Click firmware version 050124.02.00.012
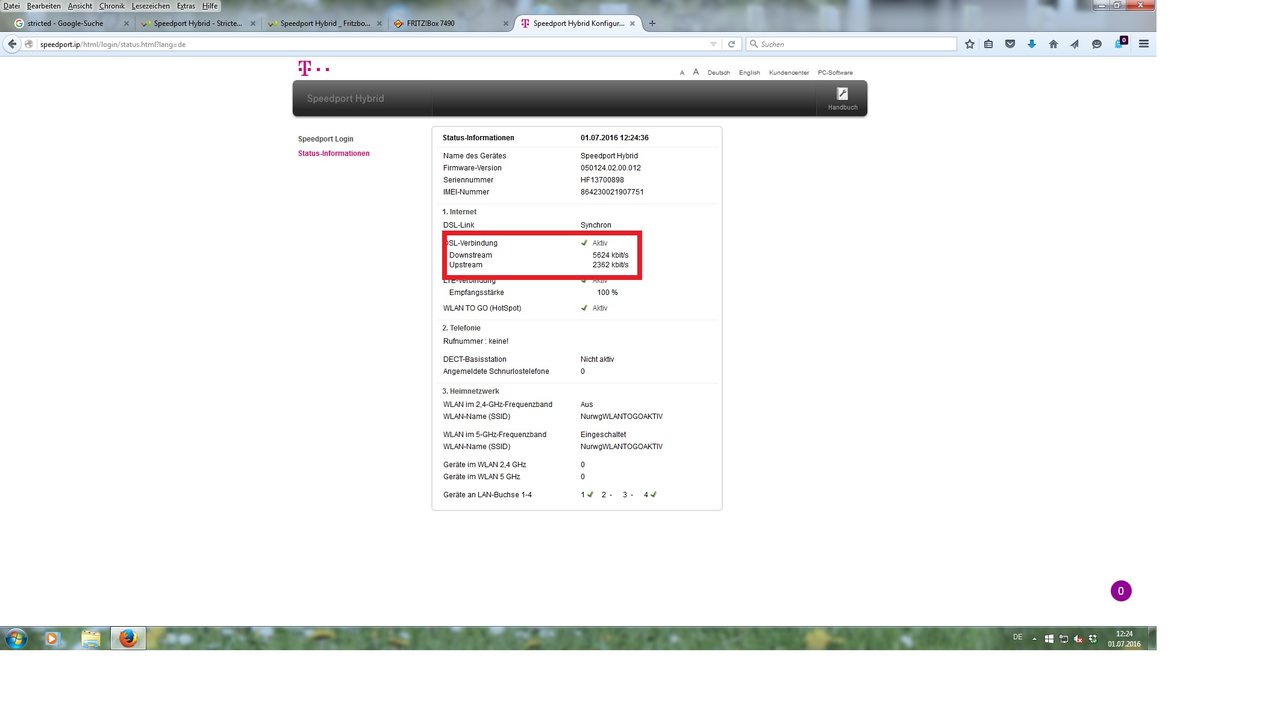The height and width of the screenshot is (720, 1280). click(611, 168)
